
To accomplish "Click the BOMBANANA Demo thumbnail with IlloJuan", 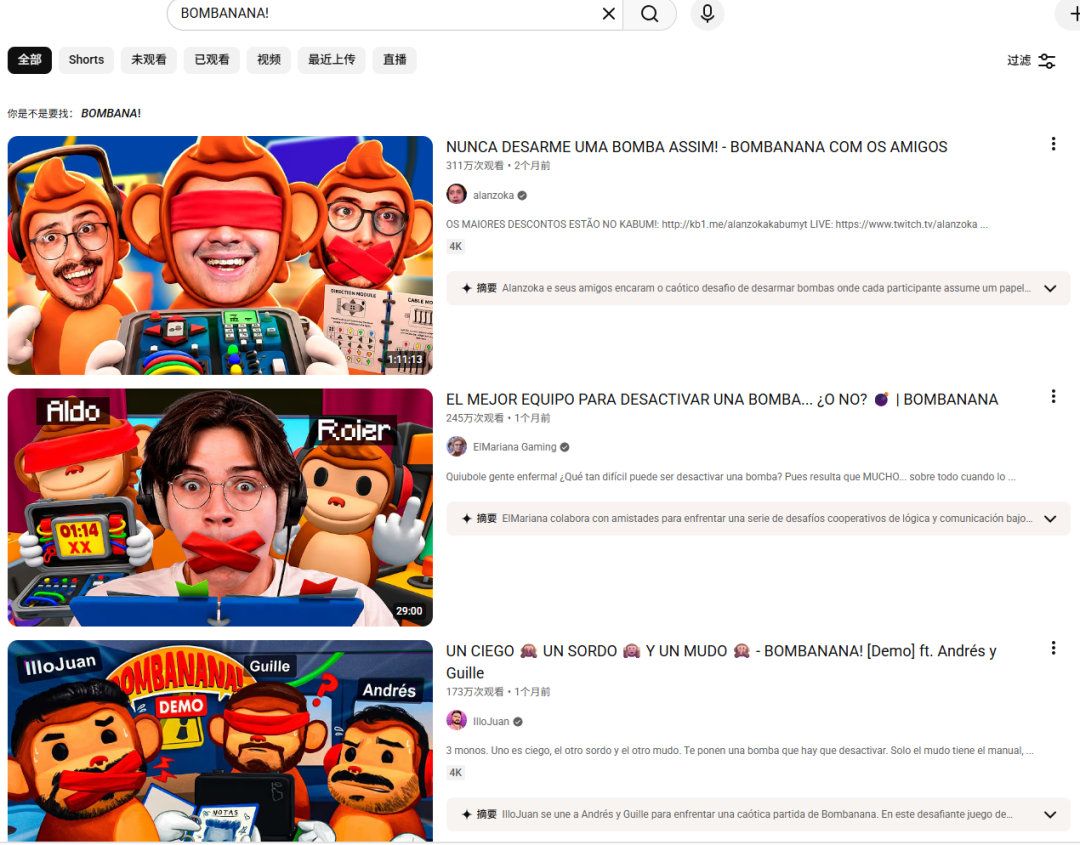I will [220, 741].
